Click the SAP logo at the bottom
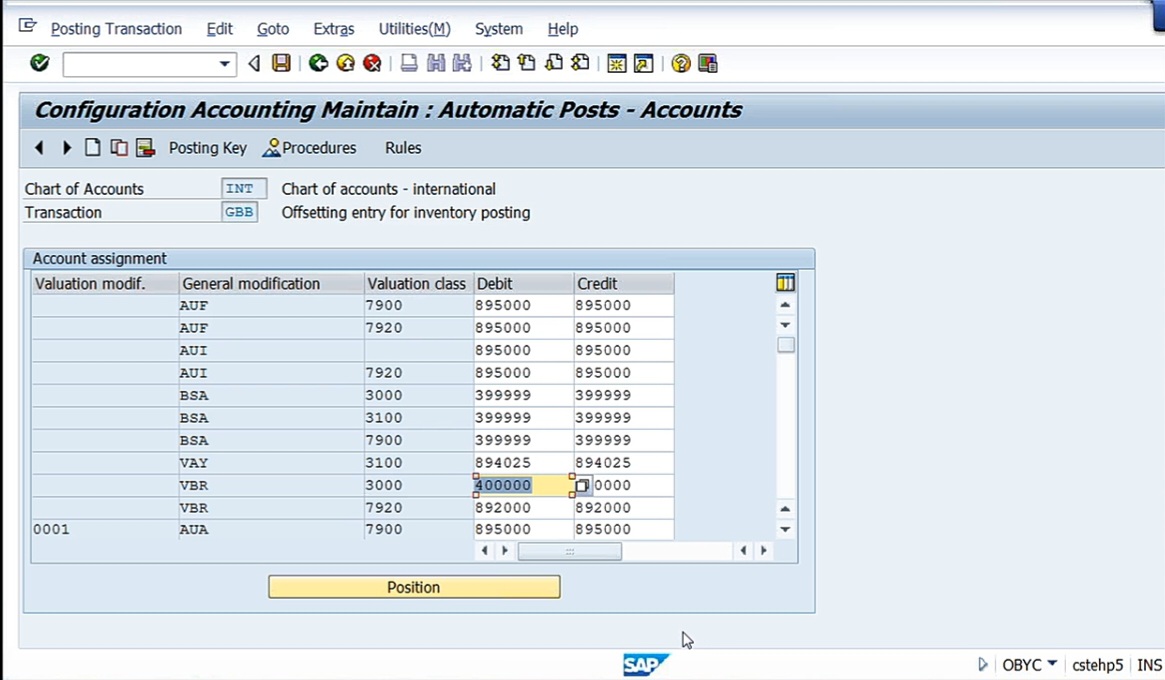 tap(645, 664)
